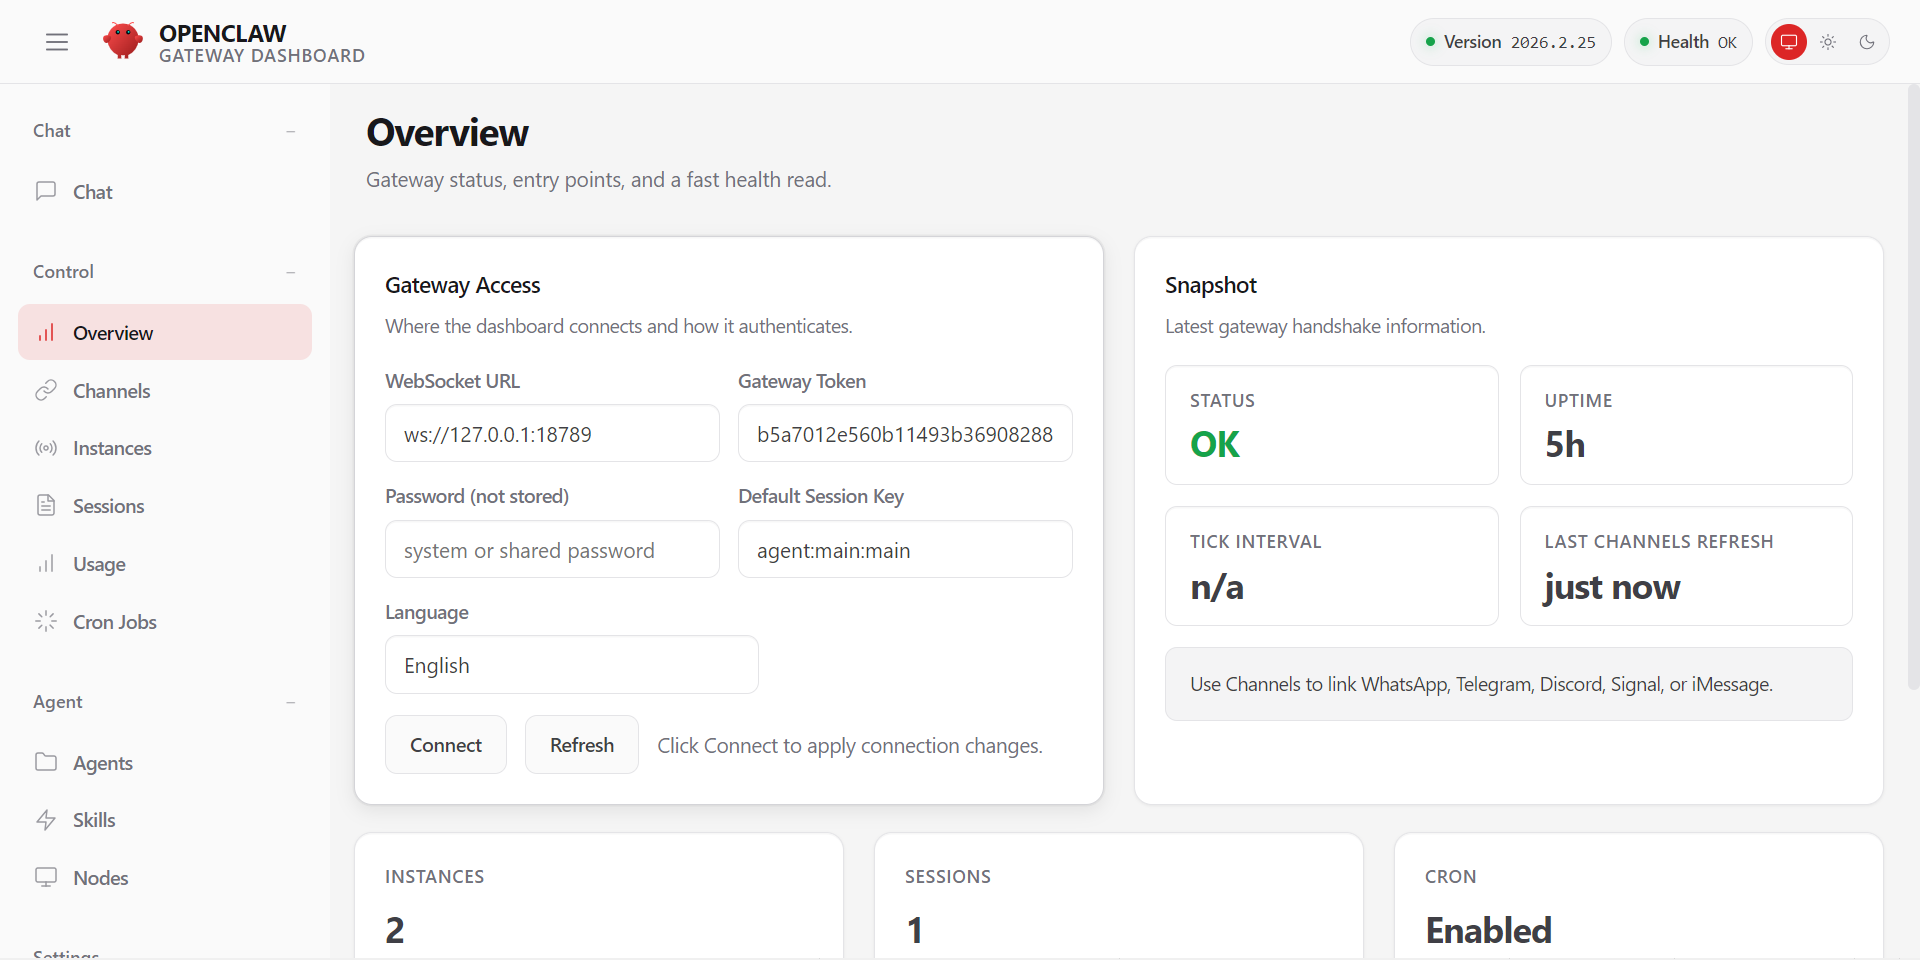Click the INSTANCES count card
1920x960 pixels.
(599, 897)
